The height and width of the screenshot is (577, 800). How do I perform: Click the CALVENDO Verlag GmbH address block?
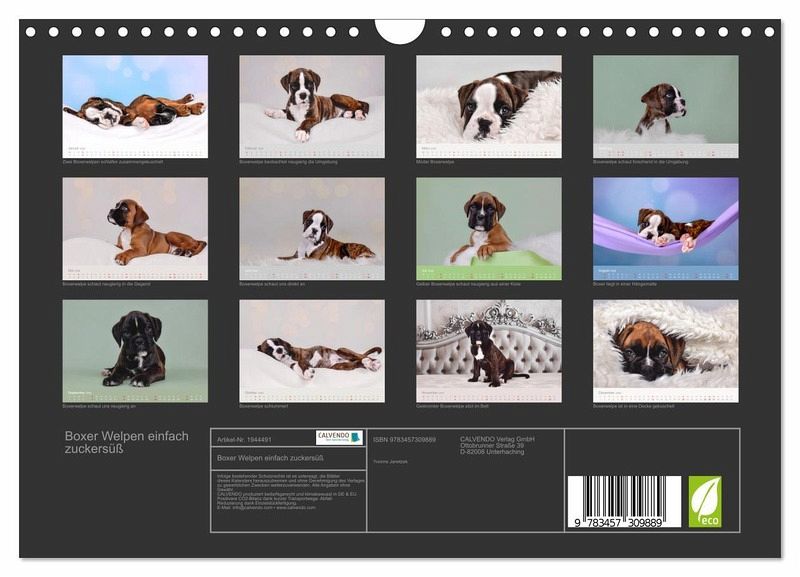point(498,445)
